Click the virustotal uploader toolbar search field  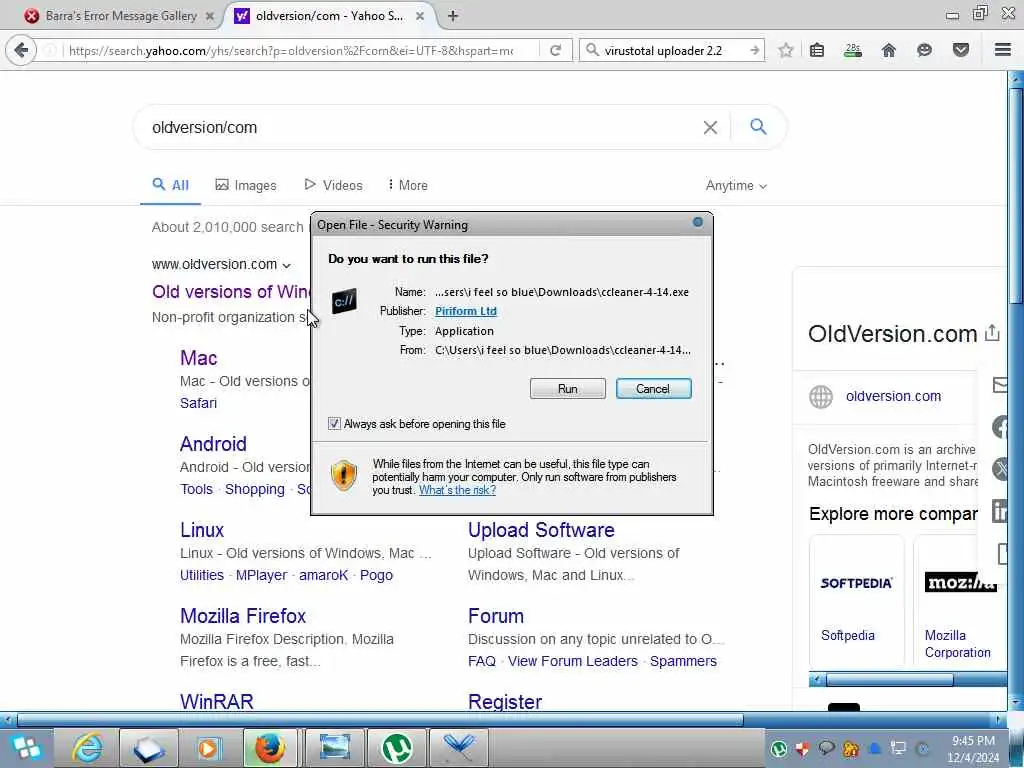672,50
